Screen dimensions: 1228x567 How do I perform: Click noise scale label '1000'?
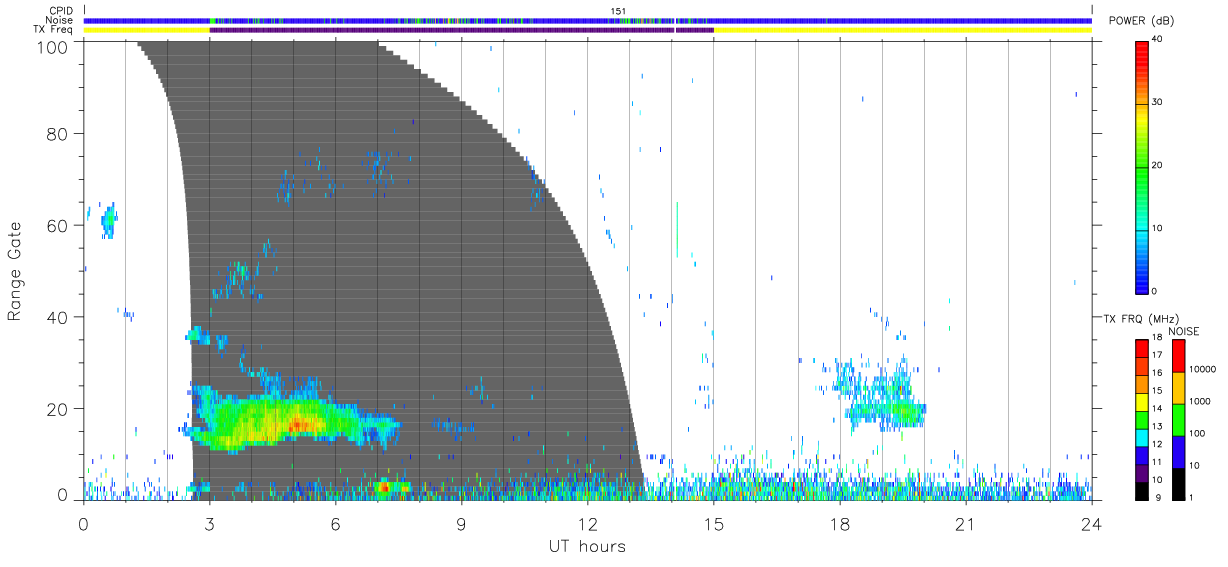(x=1201, y=401)
